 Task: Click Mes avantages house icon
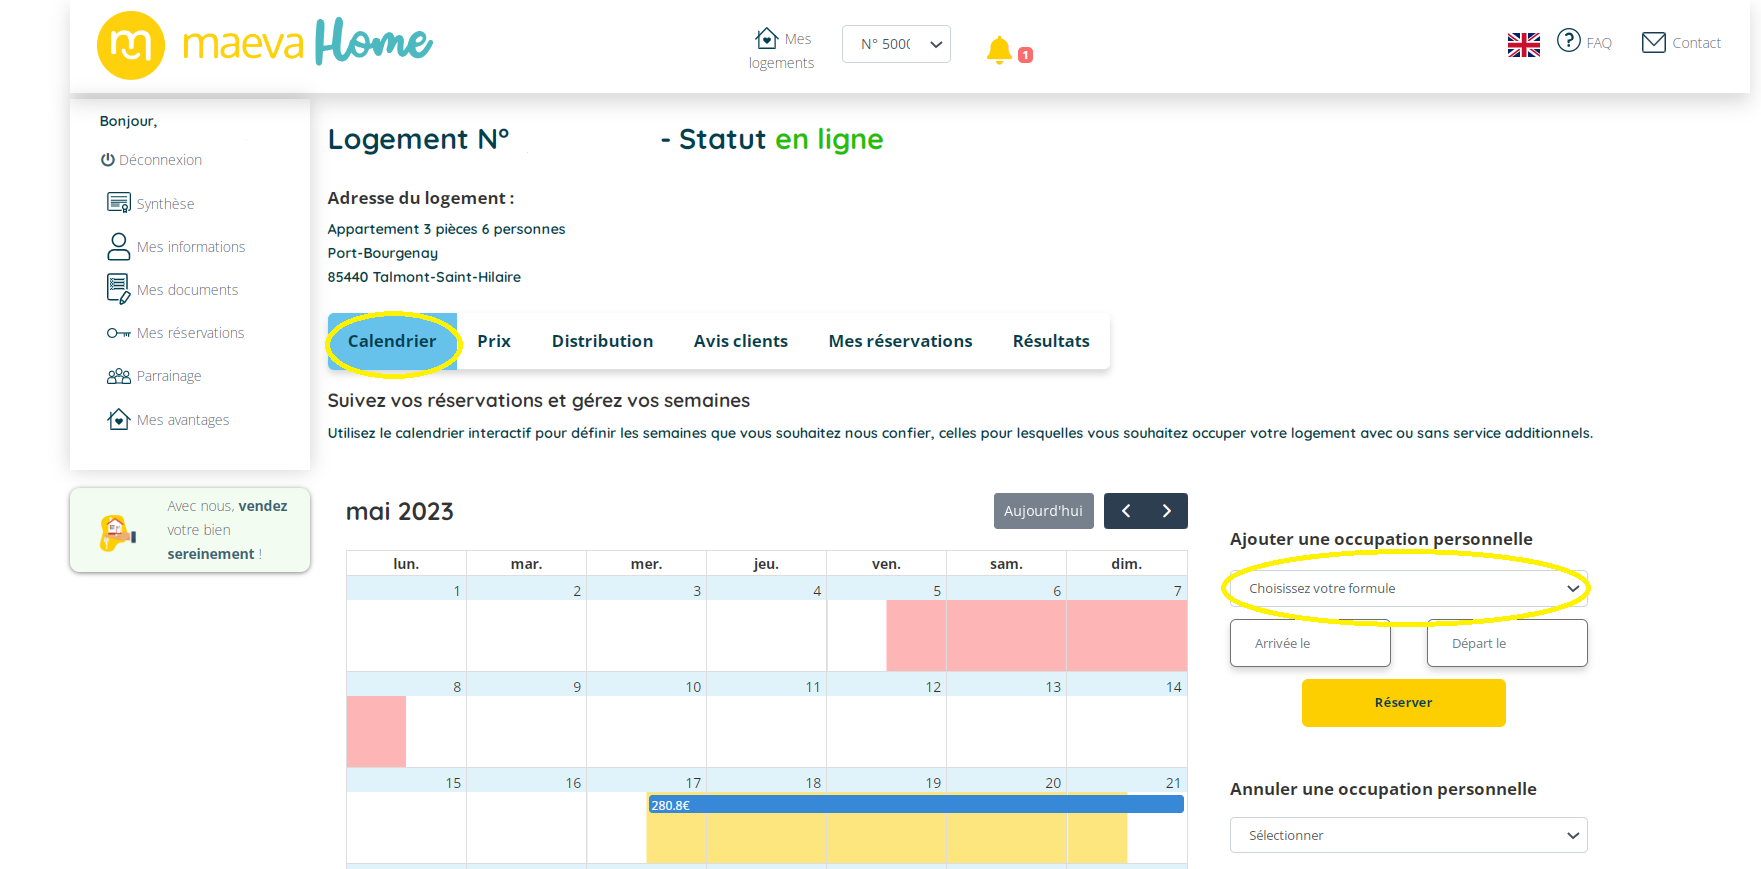point(118,419)
